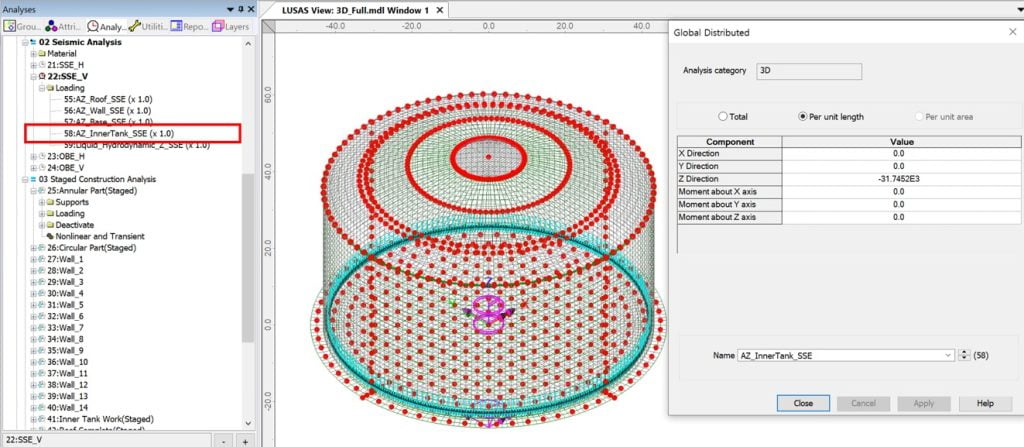This screenshot has height=447, width=1024.
Task: Expand the 23:OBE_H analysis node
Action: point(35,156)
